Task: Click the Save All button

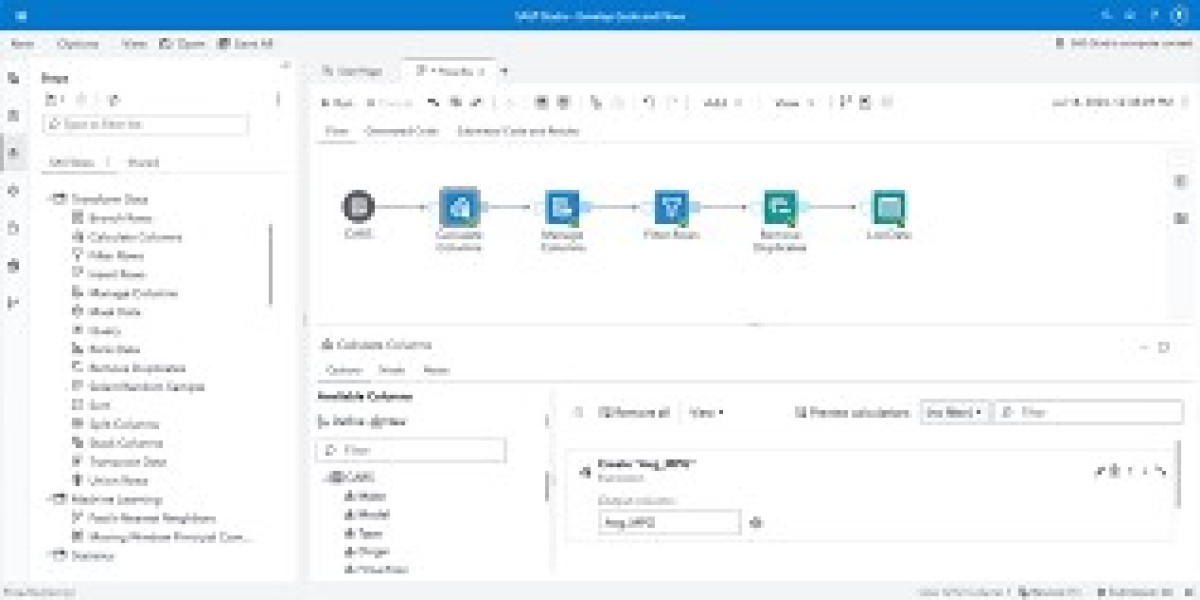Action: click(x=245, y=44)
